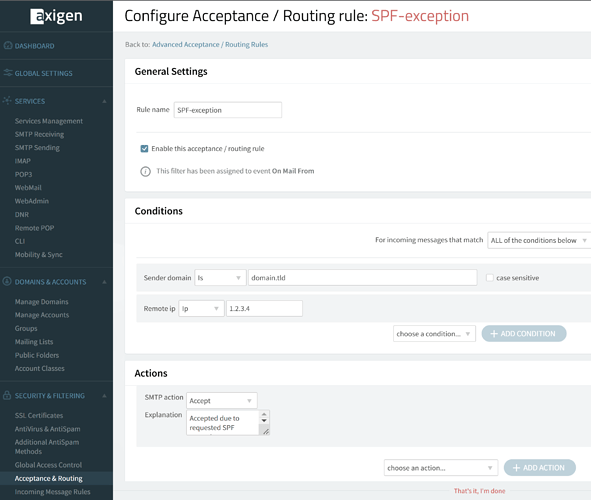Open SMTP Receiving in the sidebar
Screen dimensions: 591x500
(x=39, y=135)
